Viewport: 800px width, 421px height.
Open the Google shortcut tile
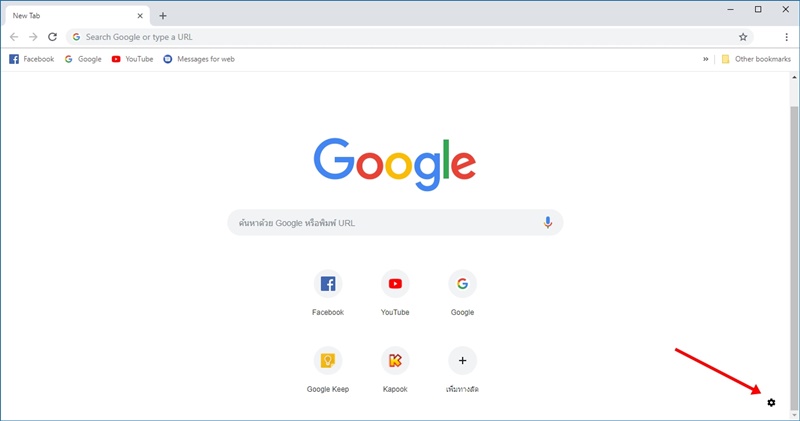pos(462,293)
